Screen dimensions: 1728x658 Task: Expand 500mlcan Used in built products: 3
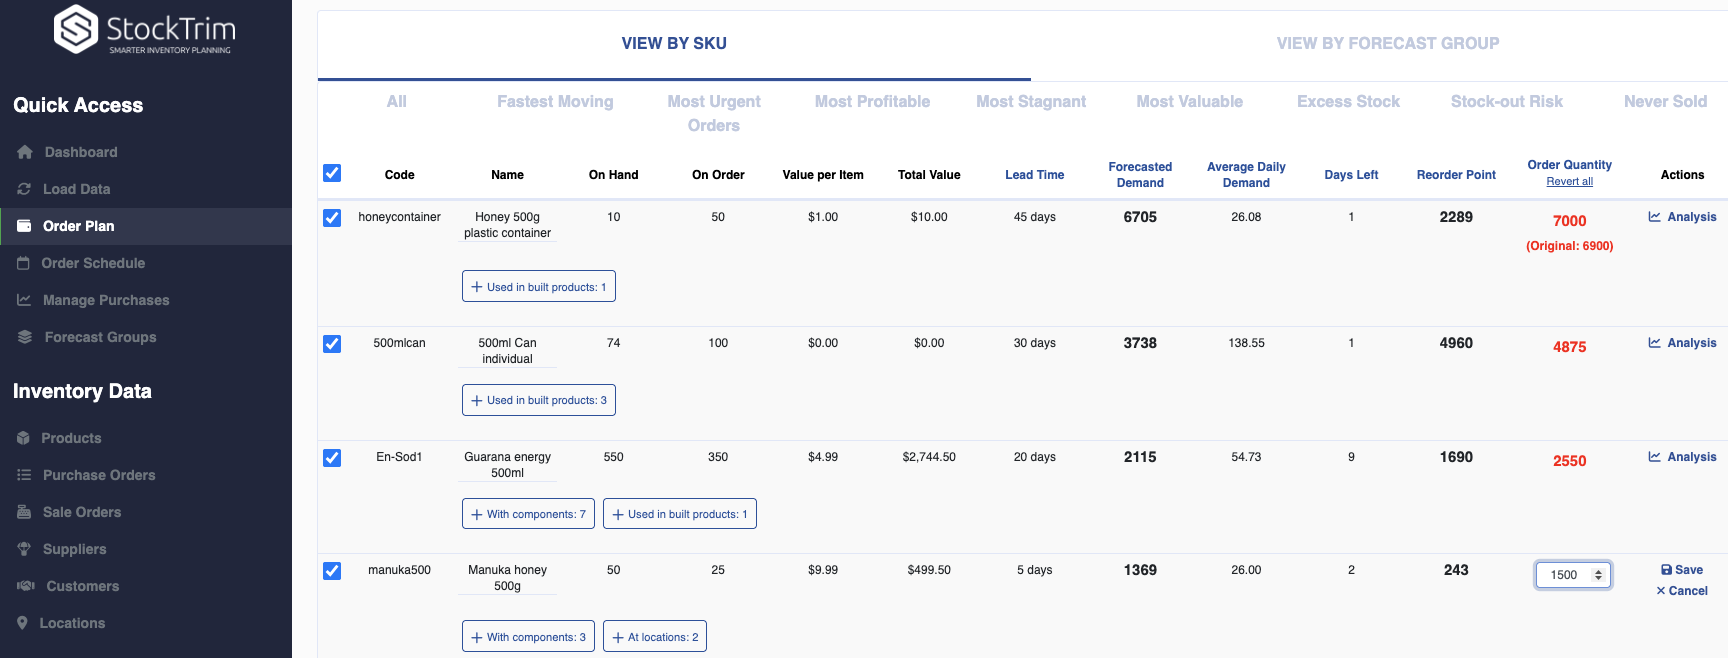click(x=538, y=400)
